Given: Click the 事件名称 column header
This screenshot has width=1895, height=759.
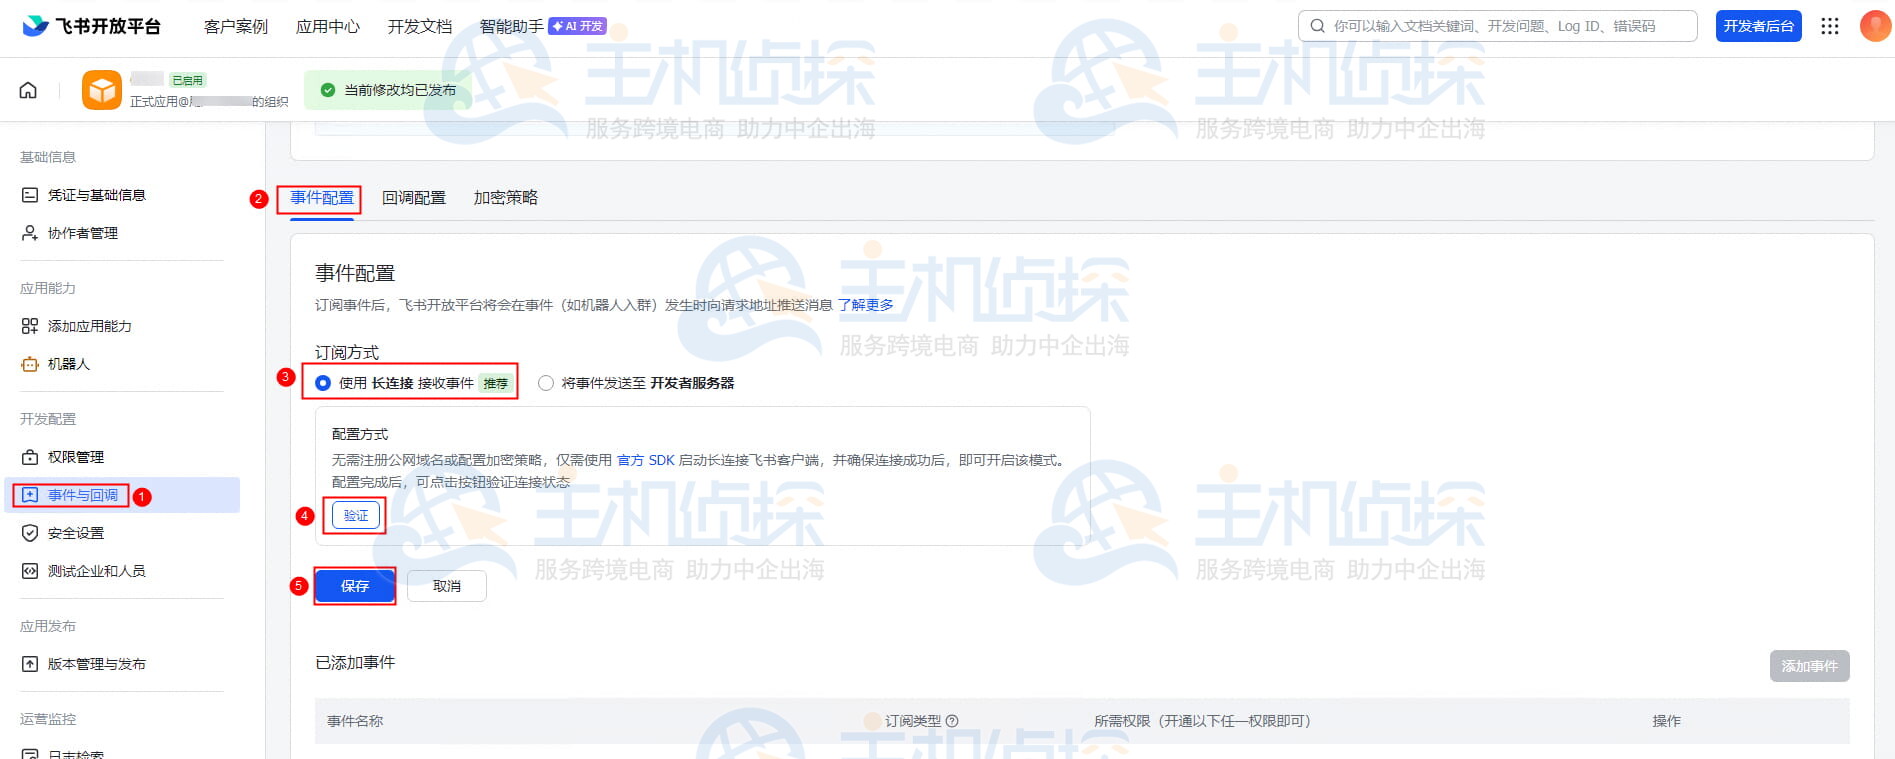Looking at the screenshot, I should click(355, 721).
